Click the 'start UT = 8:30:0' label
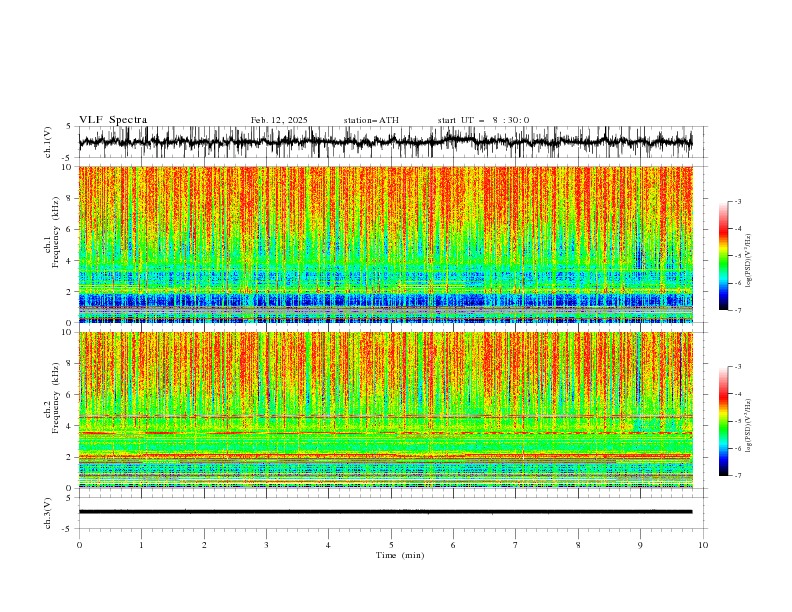This screenshot has height=612, width=792. [x=483, y=120]
